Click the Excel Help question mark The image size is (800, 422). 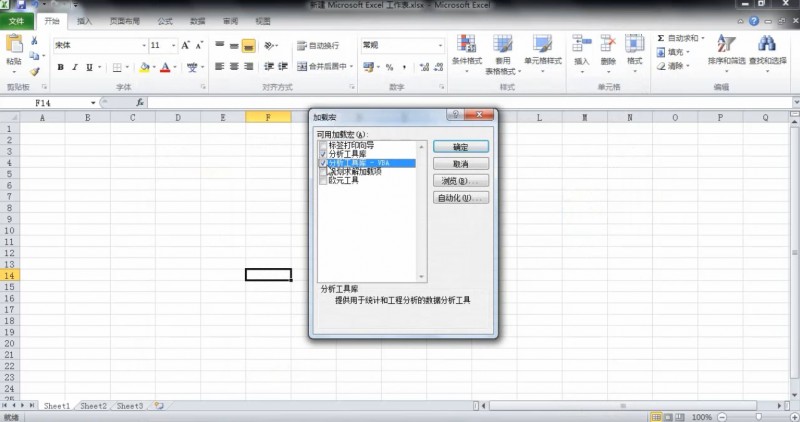(754, 21)
